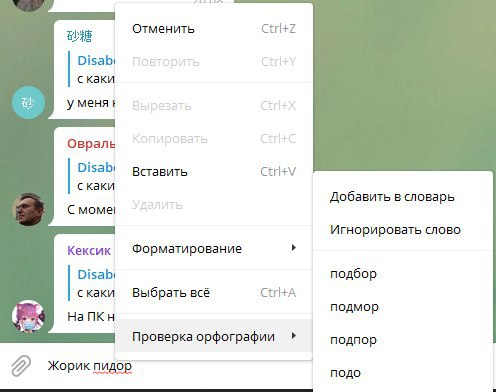The height and width of the screenshot is (392, 496).
Task: Click Игнорировать слово option
Action: (x=403, y=230)
